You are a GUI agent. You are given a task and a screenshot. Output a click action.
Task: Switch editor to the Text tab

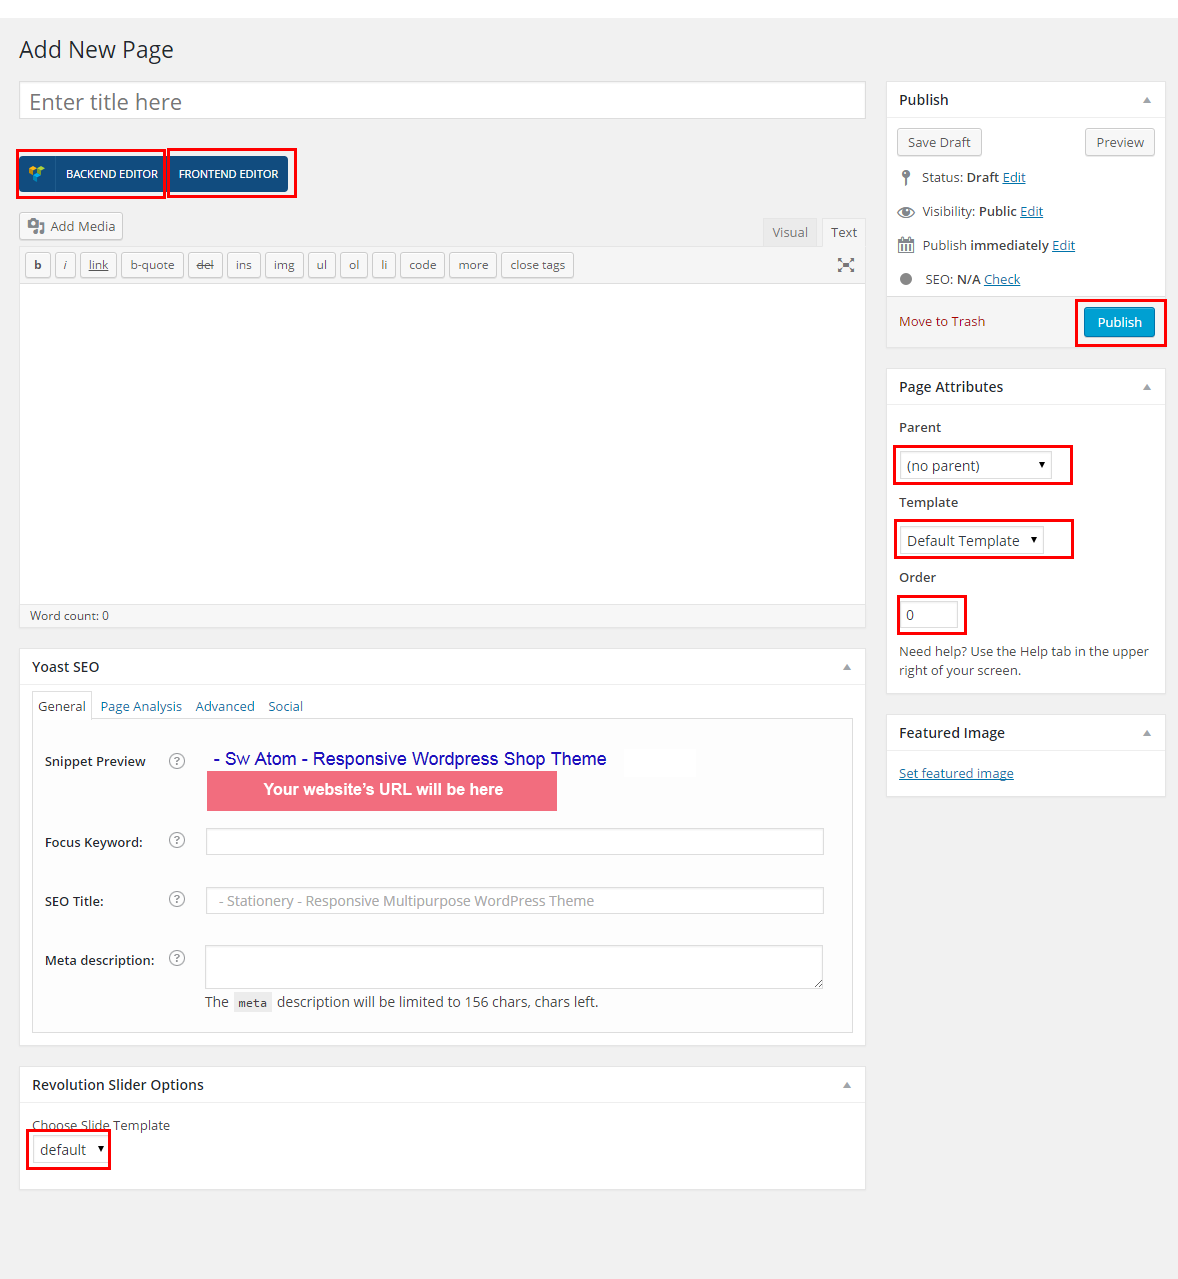(x=844, y=232)
